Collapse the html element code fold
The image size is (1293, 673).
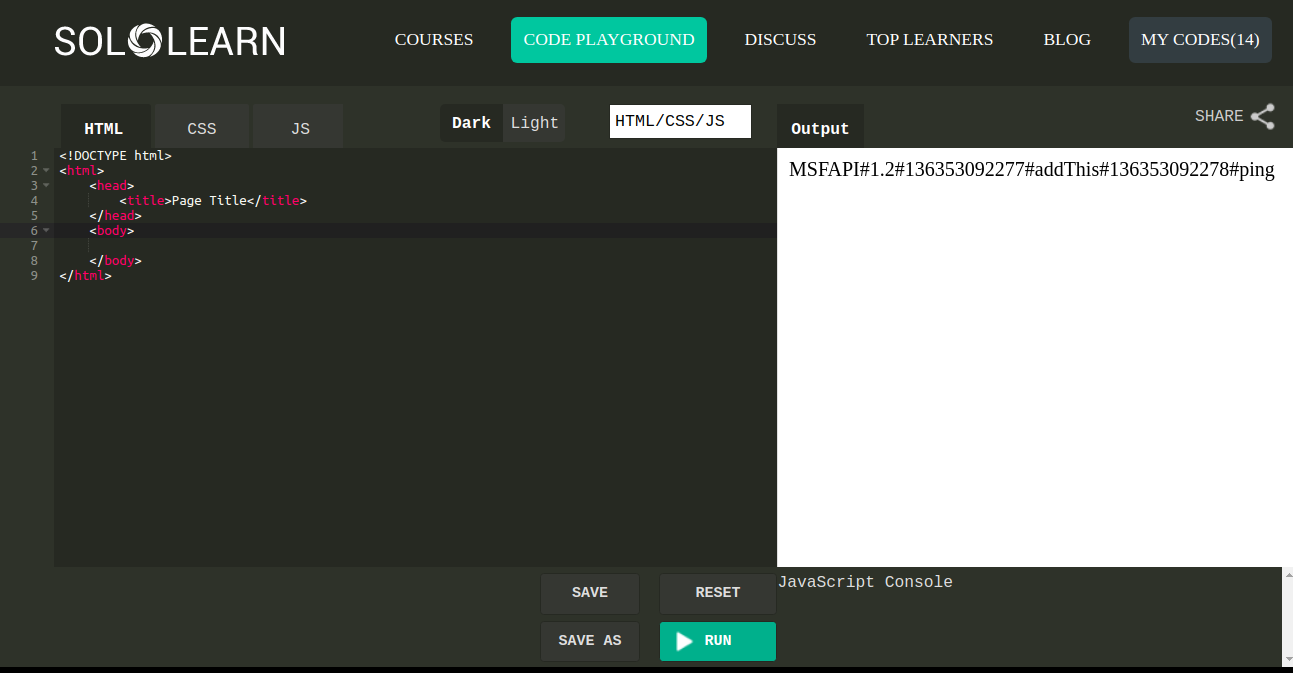(45, 170)
